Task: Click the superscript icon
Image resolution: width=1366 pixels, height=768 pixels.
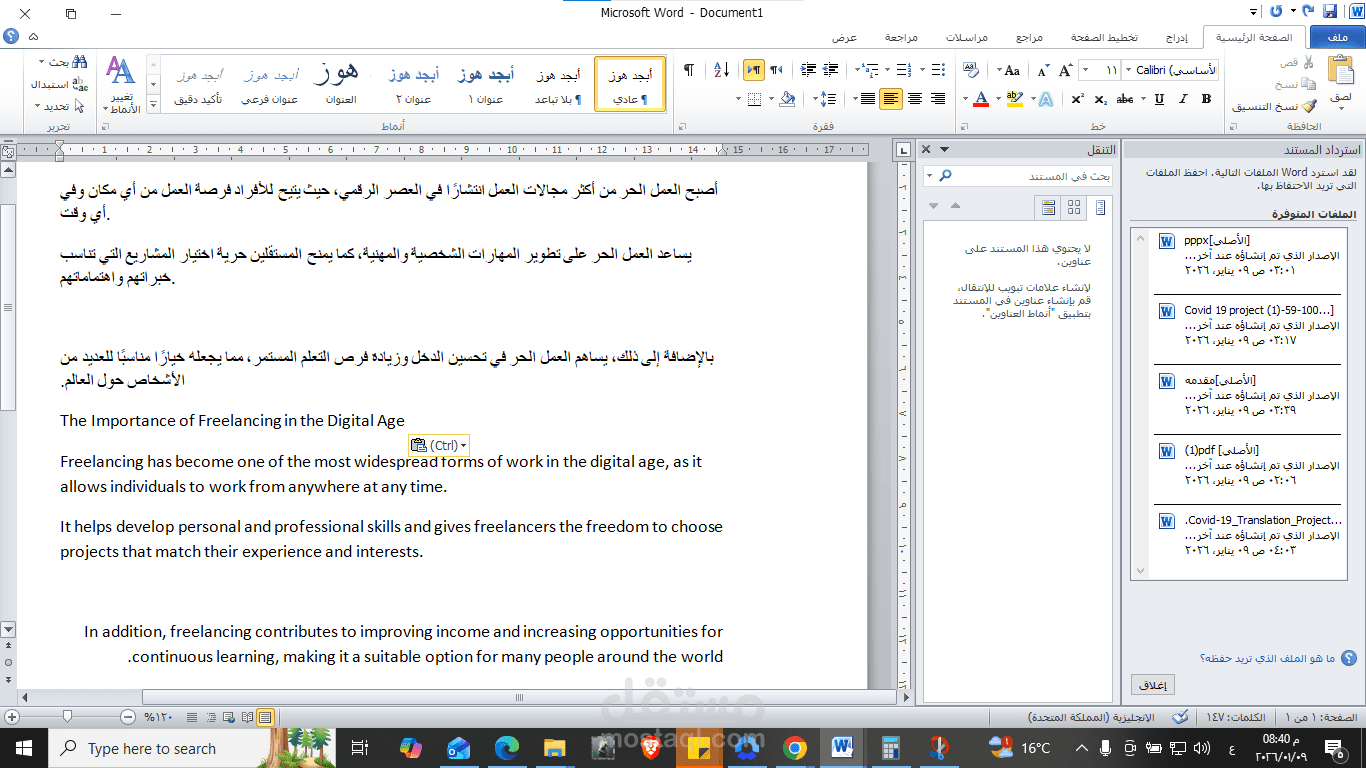Action: coord(1077,97)
